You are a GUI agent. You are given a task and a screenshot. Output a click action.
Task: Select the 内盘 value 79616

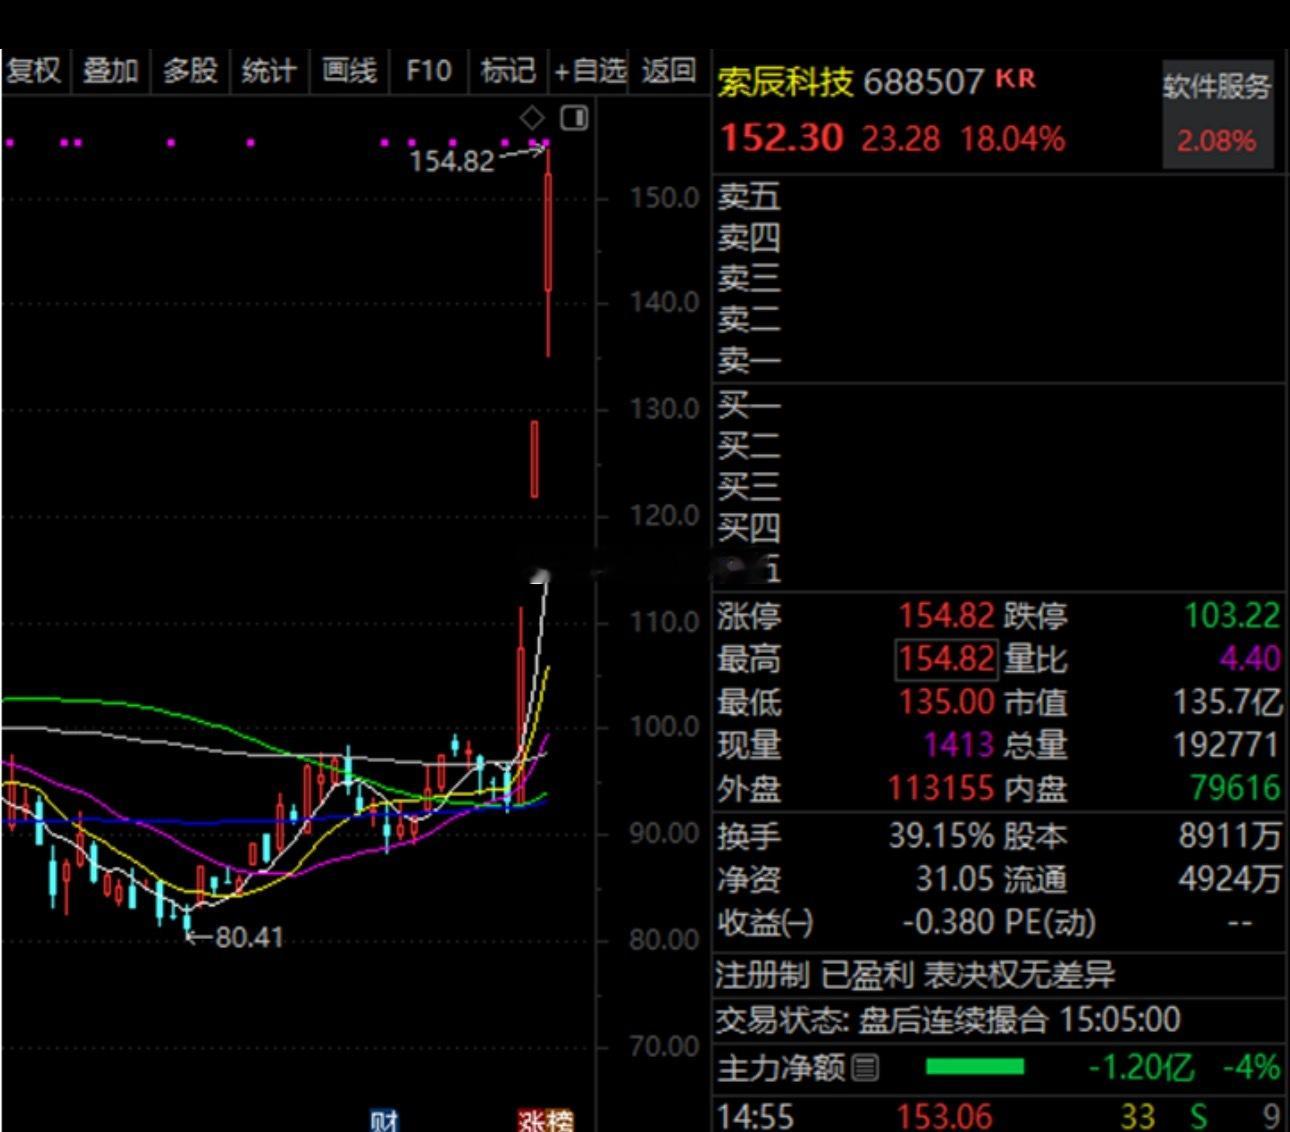pos(1235,789)
